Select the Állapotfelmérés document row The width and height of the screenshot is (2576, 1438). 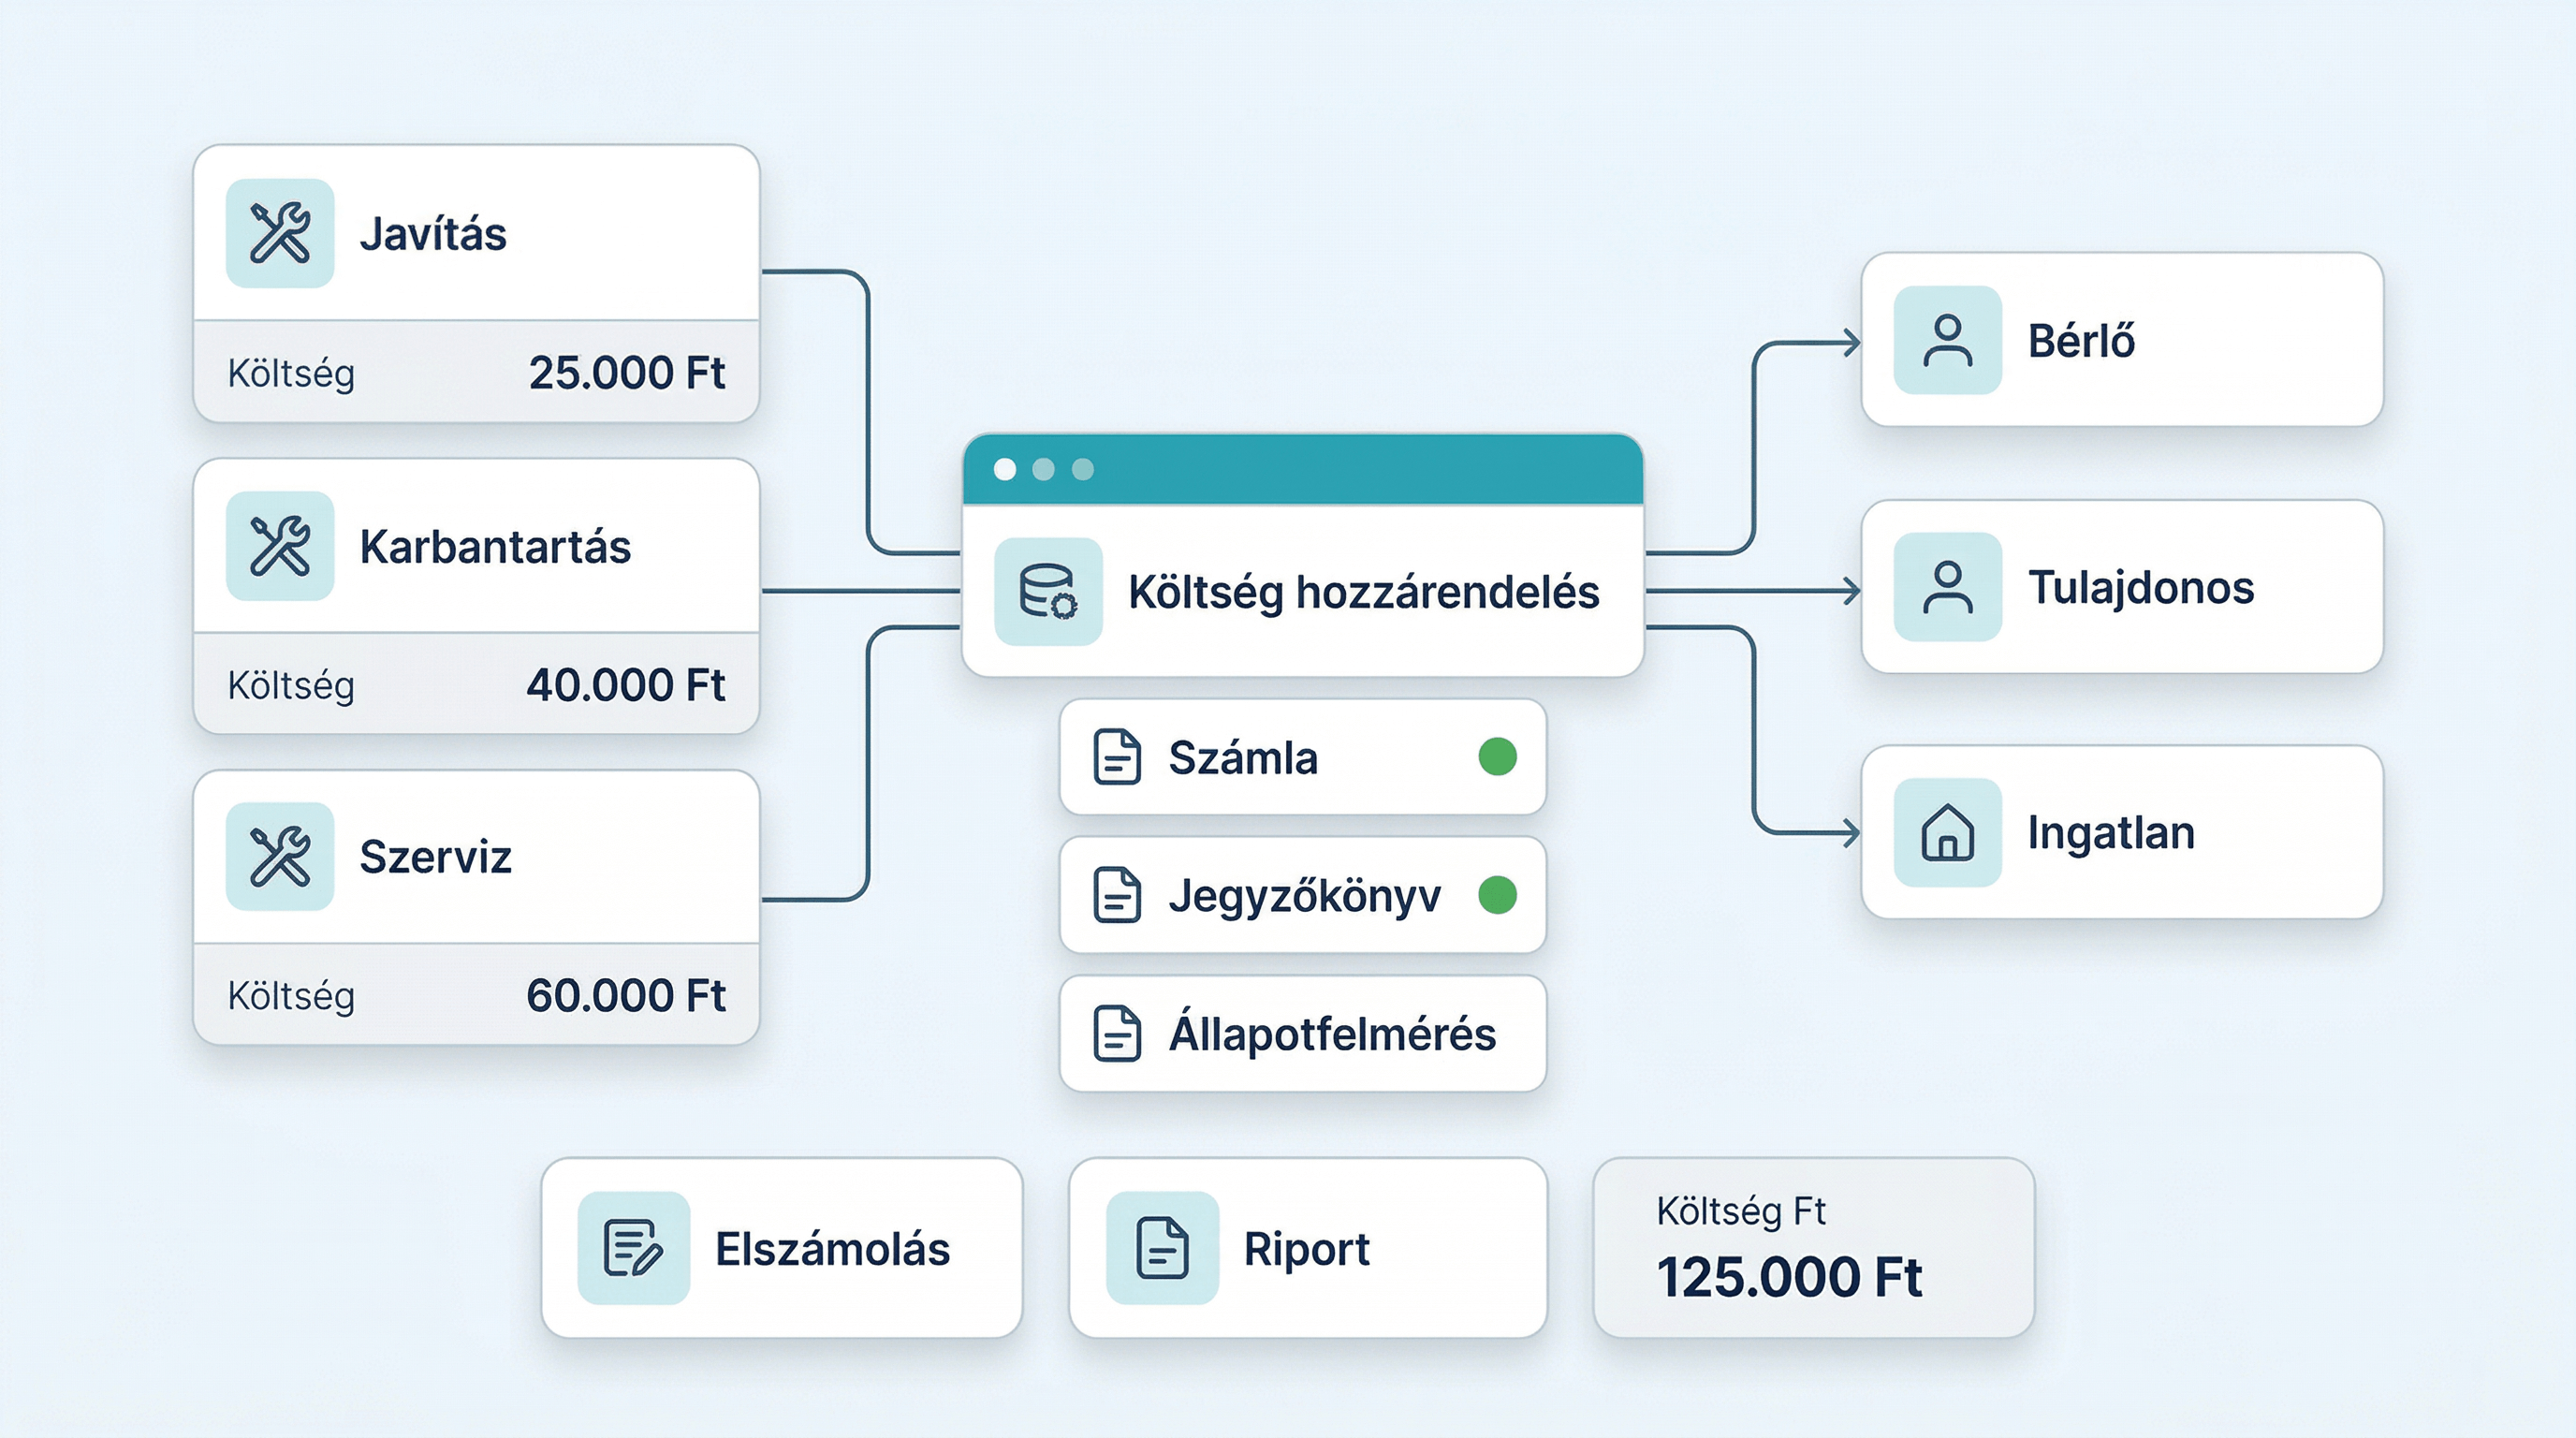click(x=1302, y=1033)
